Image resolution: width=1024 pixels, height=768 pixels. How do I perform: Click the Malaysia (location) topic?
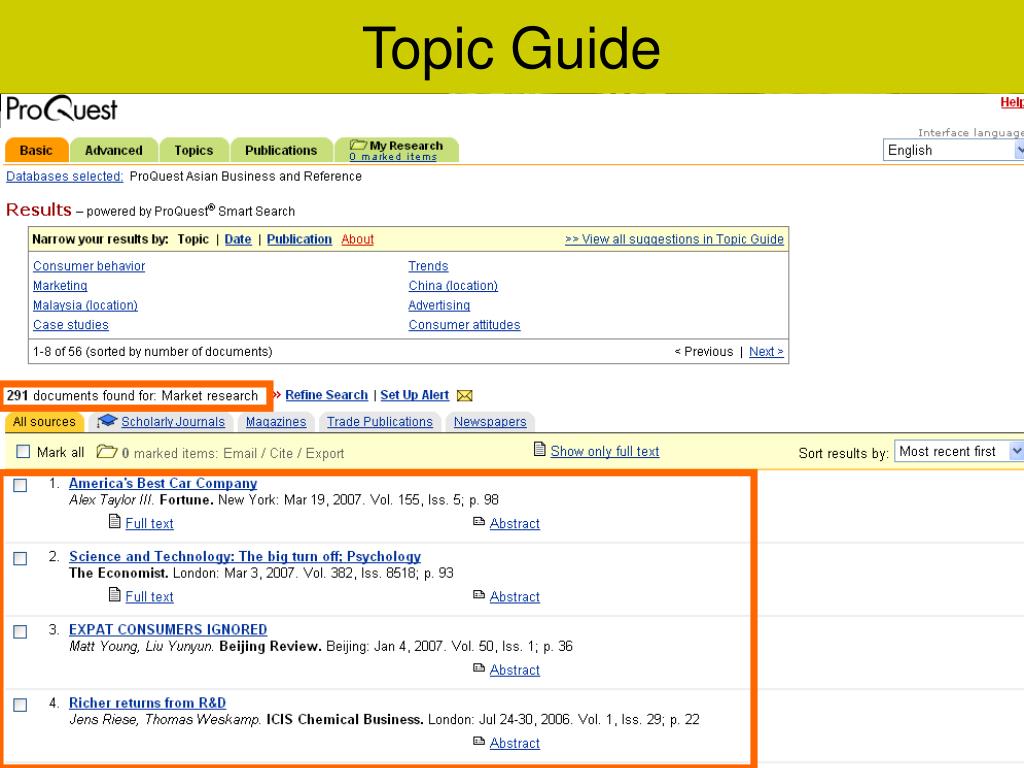(x=86, y=305)
